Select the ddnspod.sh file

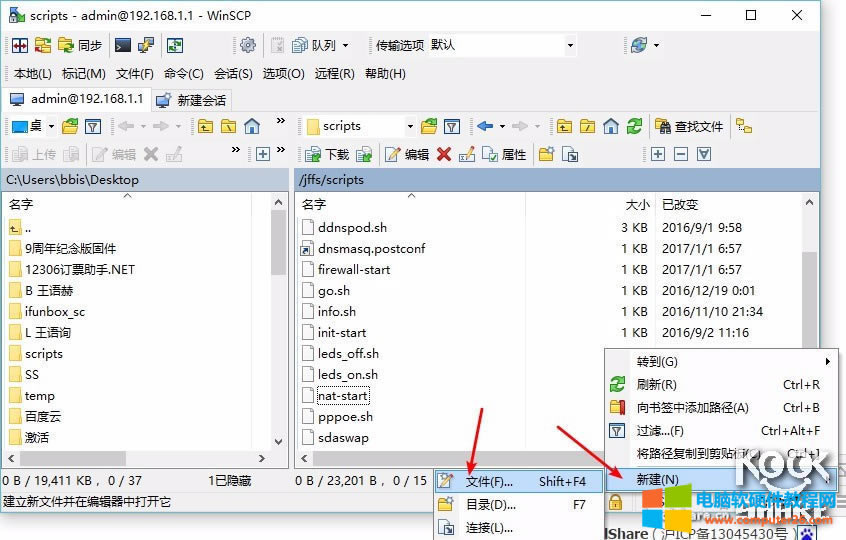[x=352, y=228]
